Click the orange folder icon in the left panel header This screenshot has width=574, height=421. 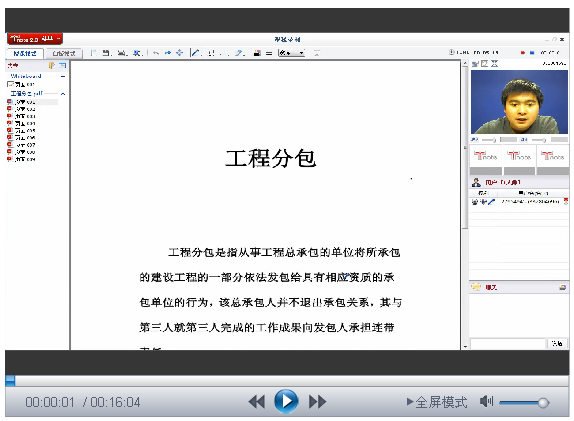(x=52, y=66)
